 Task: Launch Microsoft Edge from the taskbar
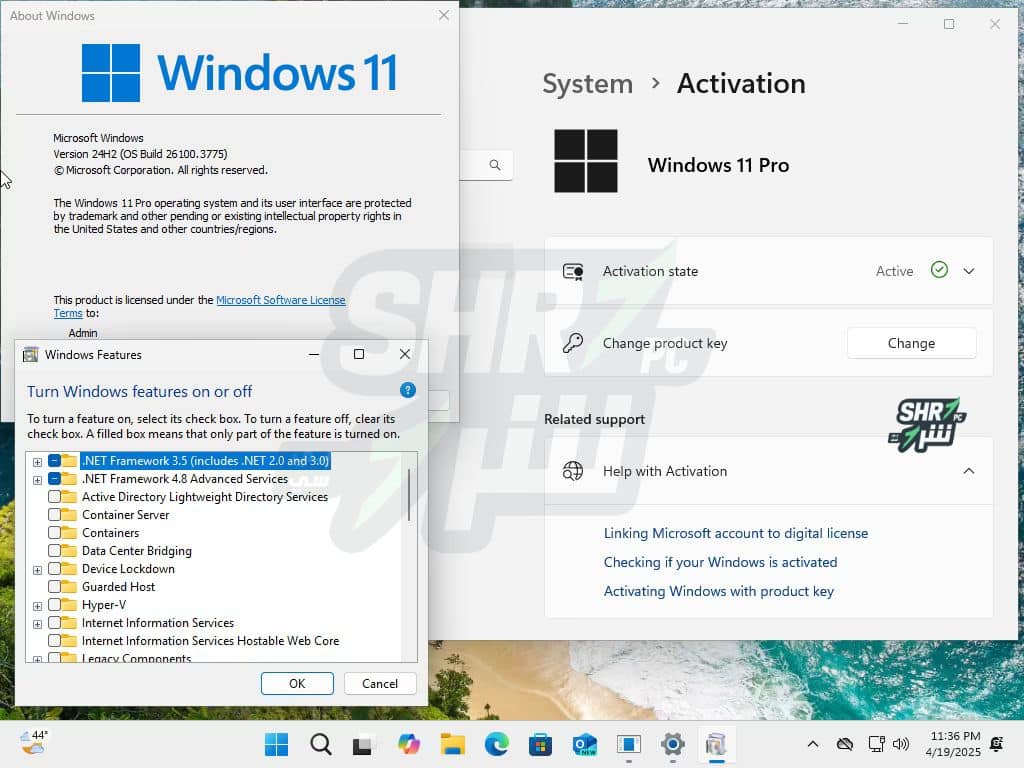pyautogui.click(x=497, y=744)
